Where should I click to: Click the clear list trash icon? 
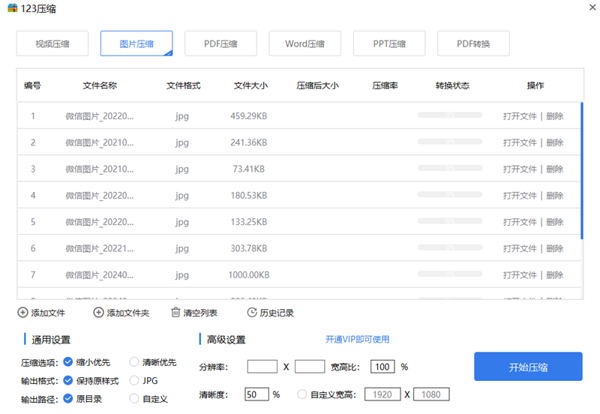(x=175, y=313)
